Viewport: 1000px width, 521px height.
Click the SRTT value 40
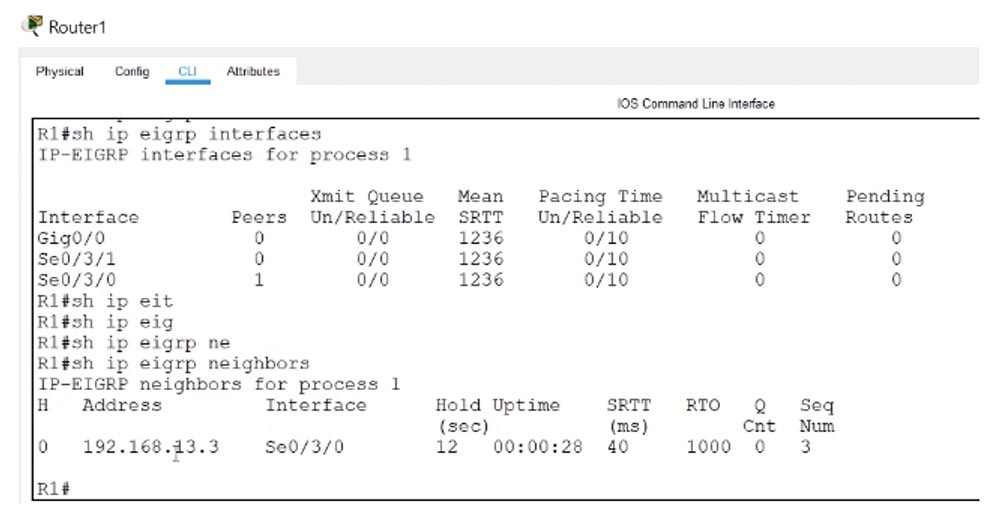pos(617,446)
